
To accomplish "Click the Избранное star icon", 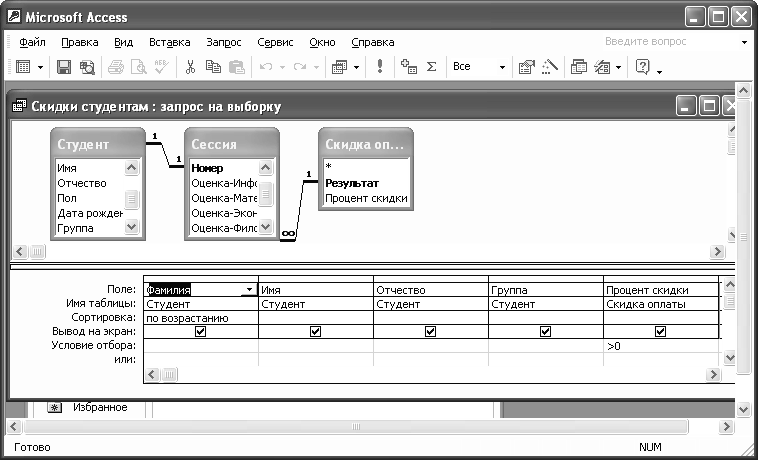I will [x=54, y=408].
